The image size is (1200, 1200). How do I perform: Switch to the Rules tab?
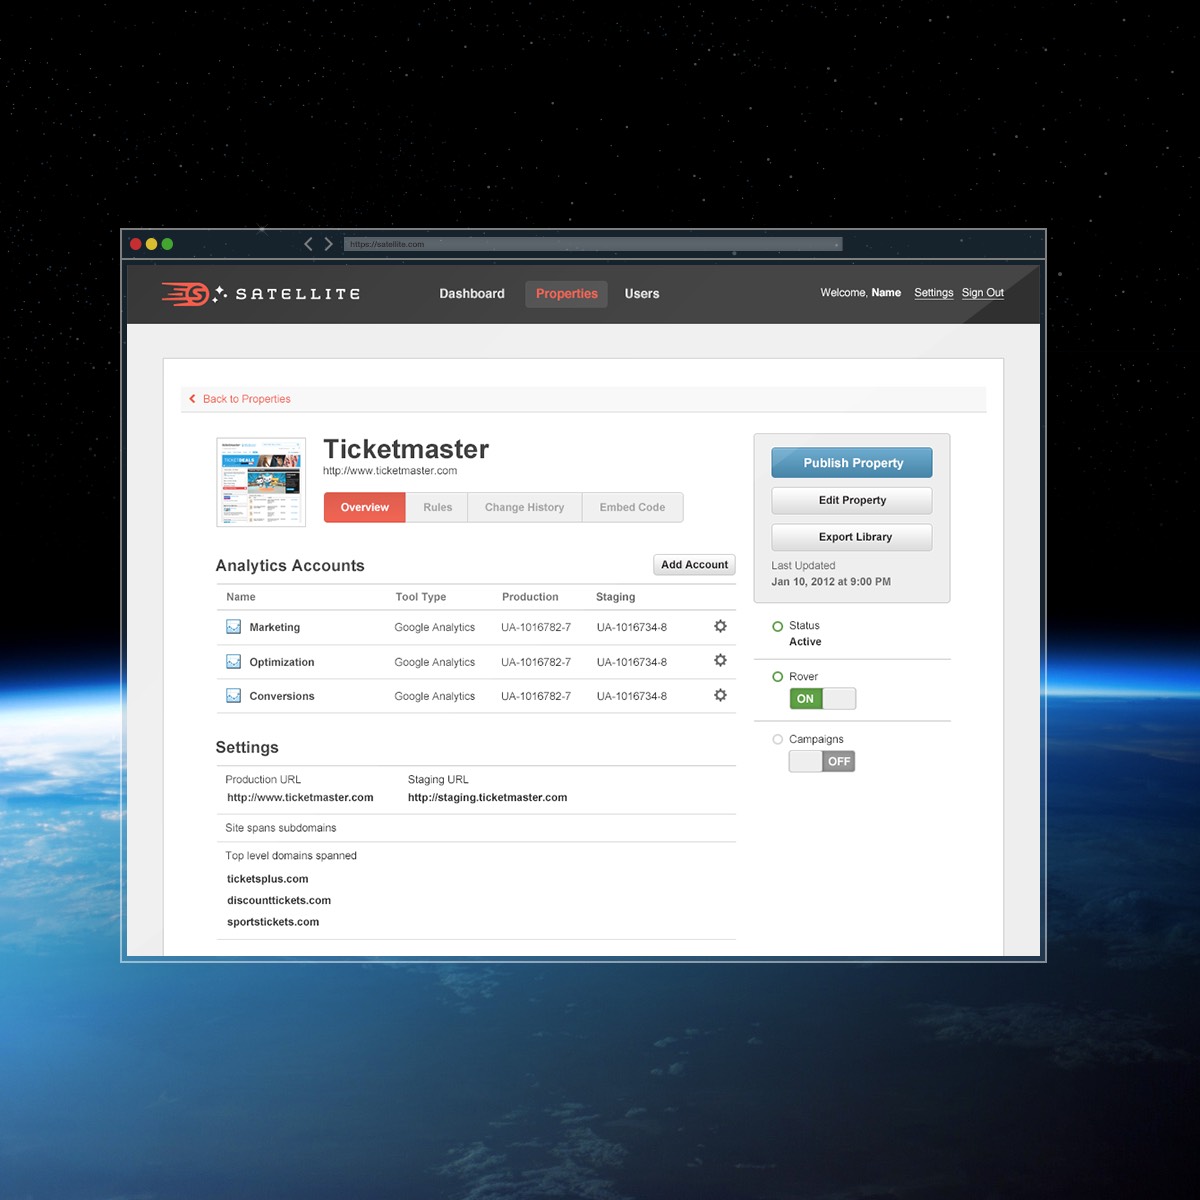point(437,508)
